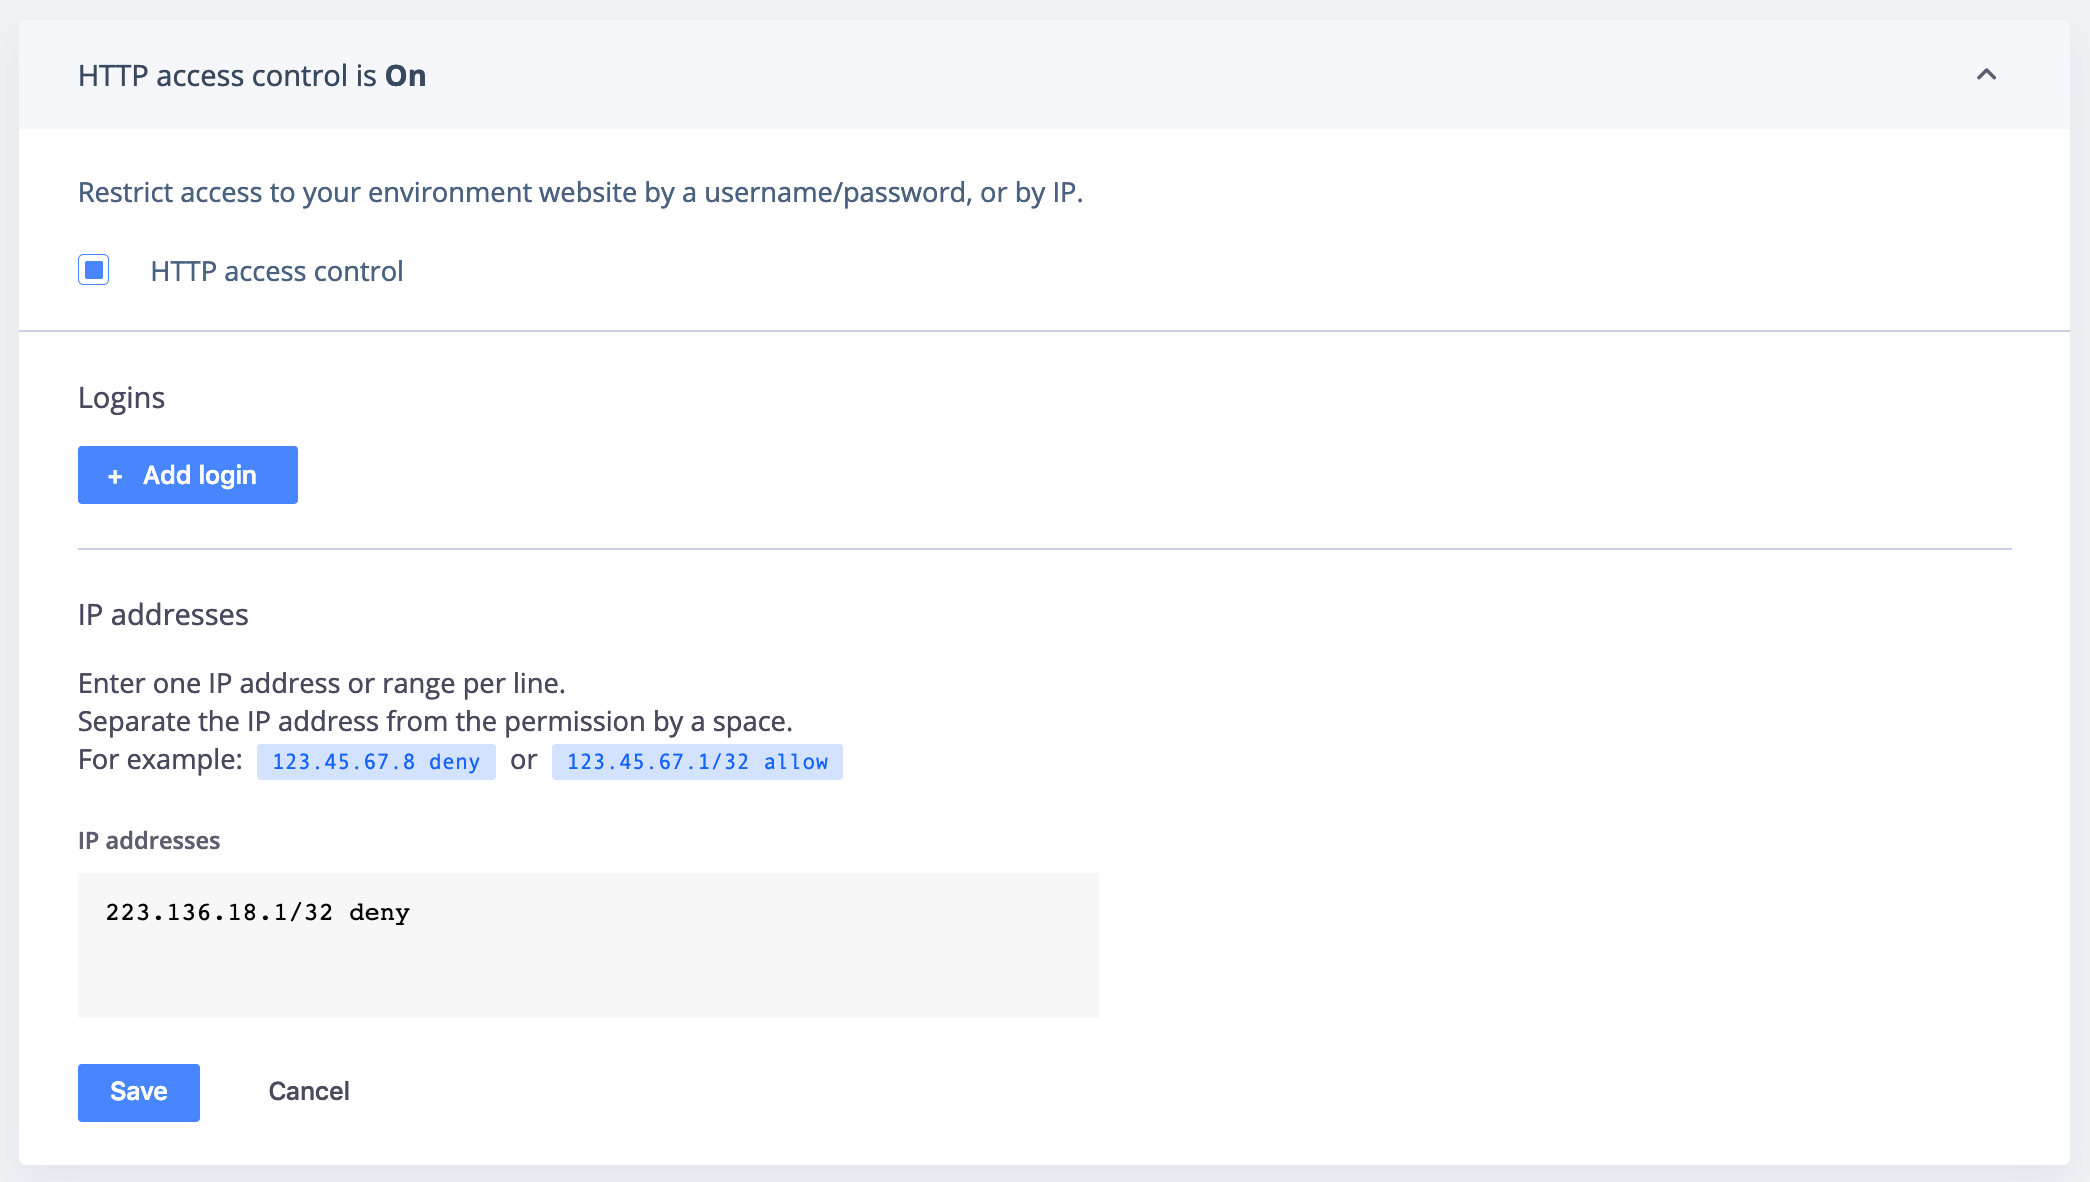Click the Logins section heading
Image resolution: width=2090 pixels, height=1182 pixels.
click(x=121, y=398)
